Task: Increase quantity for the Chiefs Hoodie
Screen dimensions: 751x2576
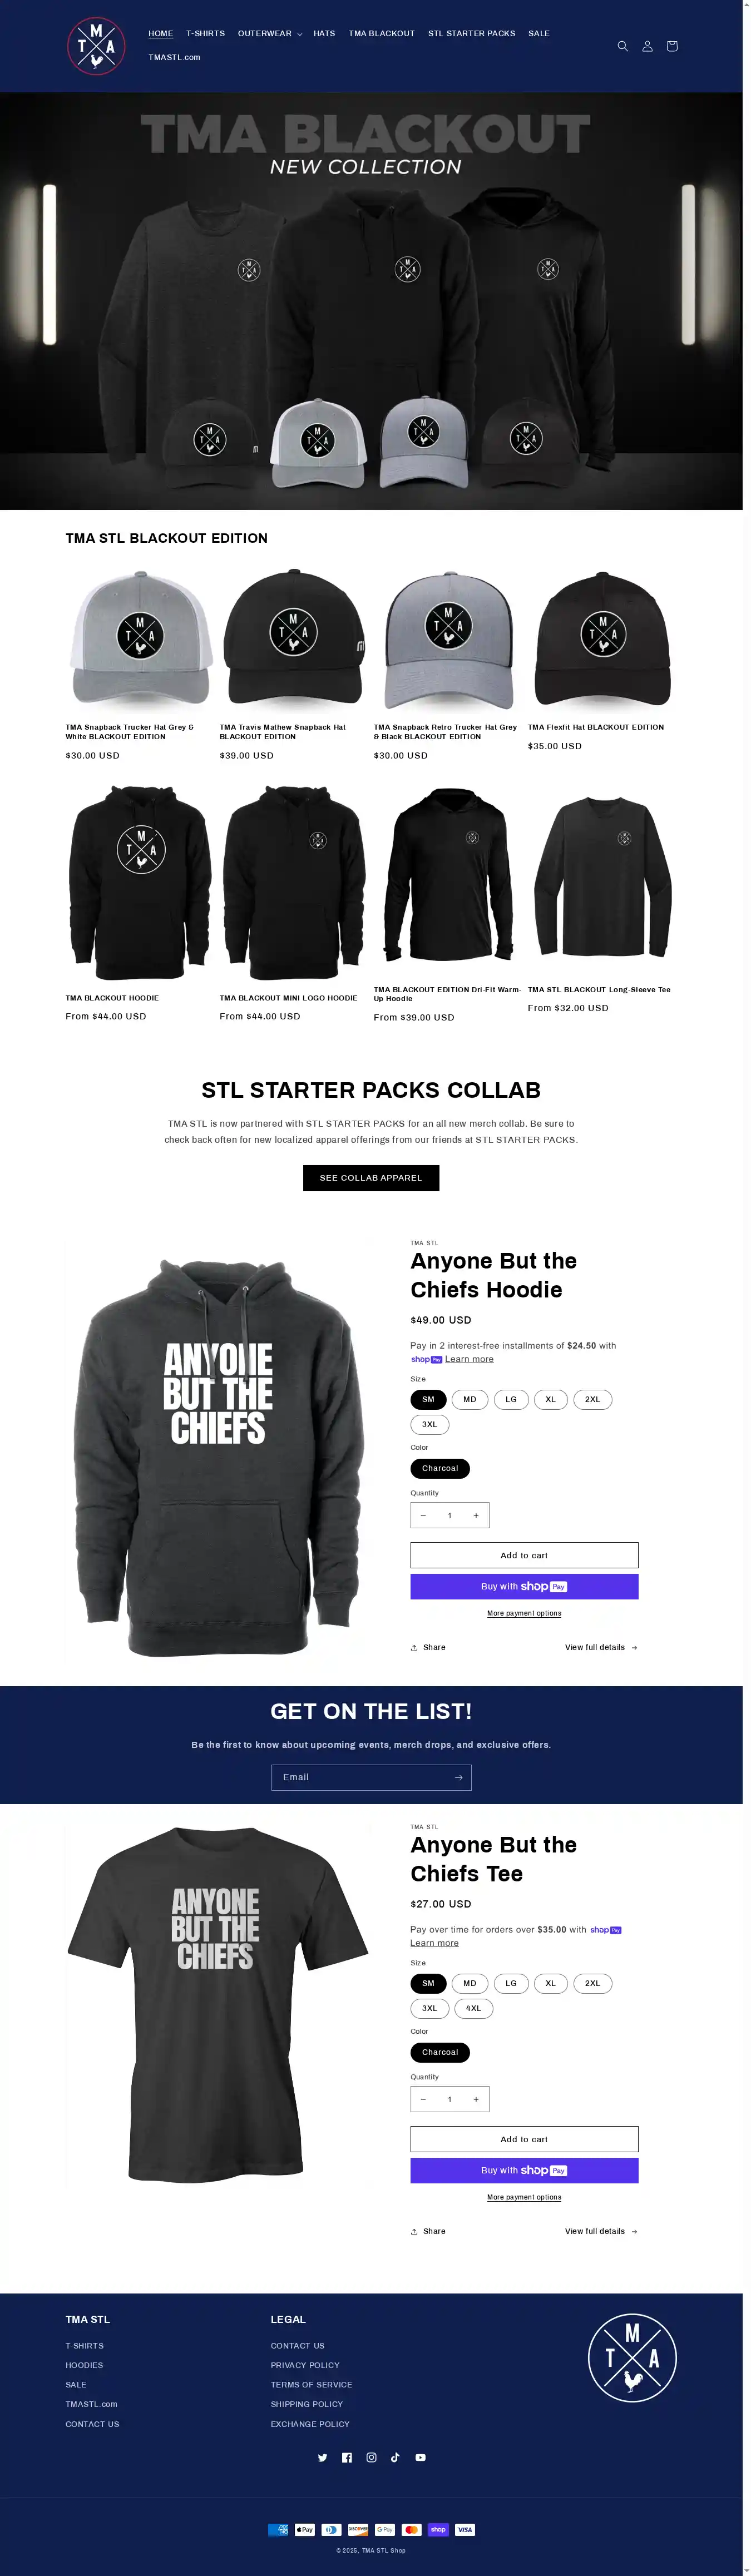Action: [x=475, y=1515]
